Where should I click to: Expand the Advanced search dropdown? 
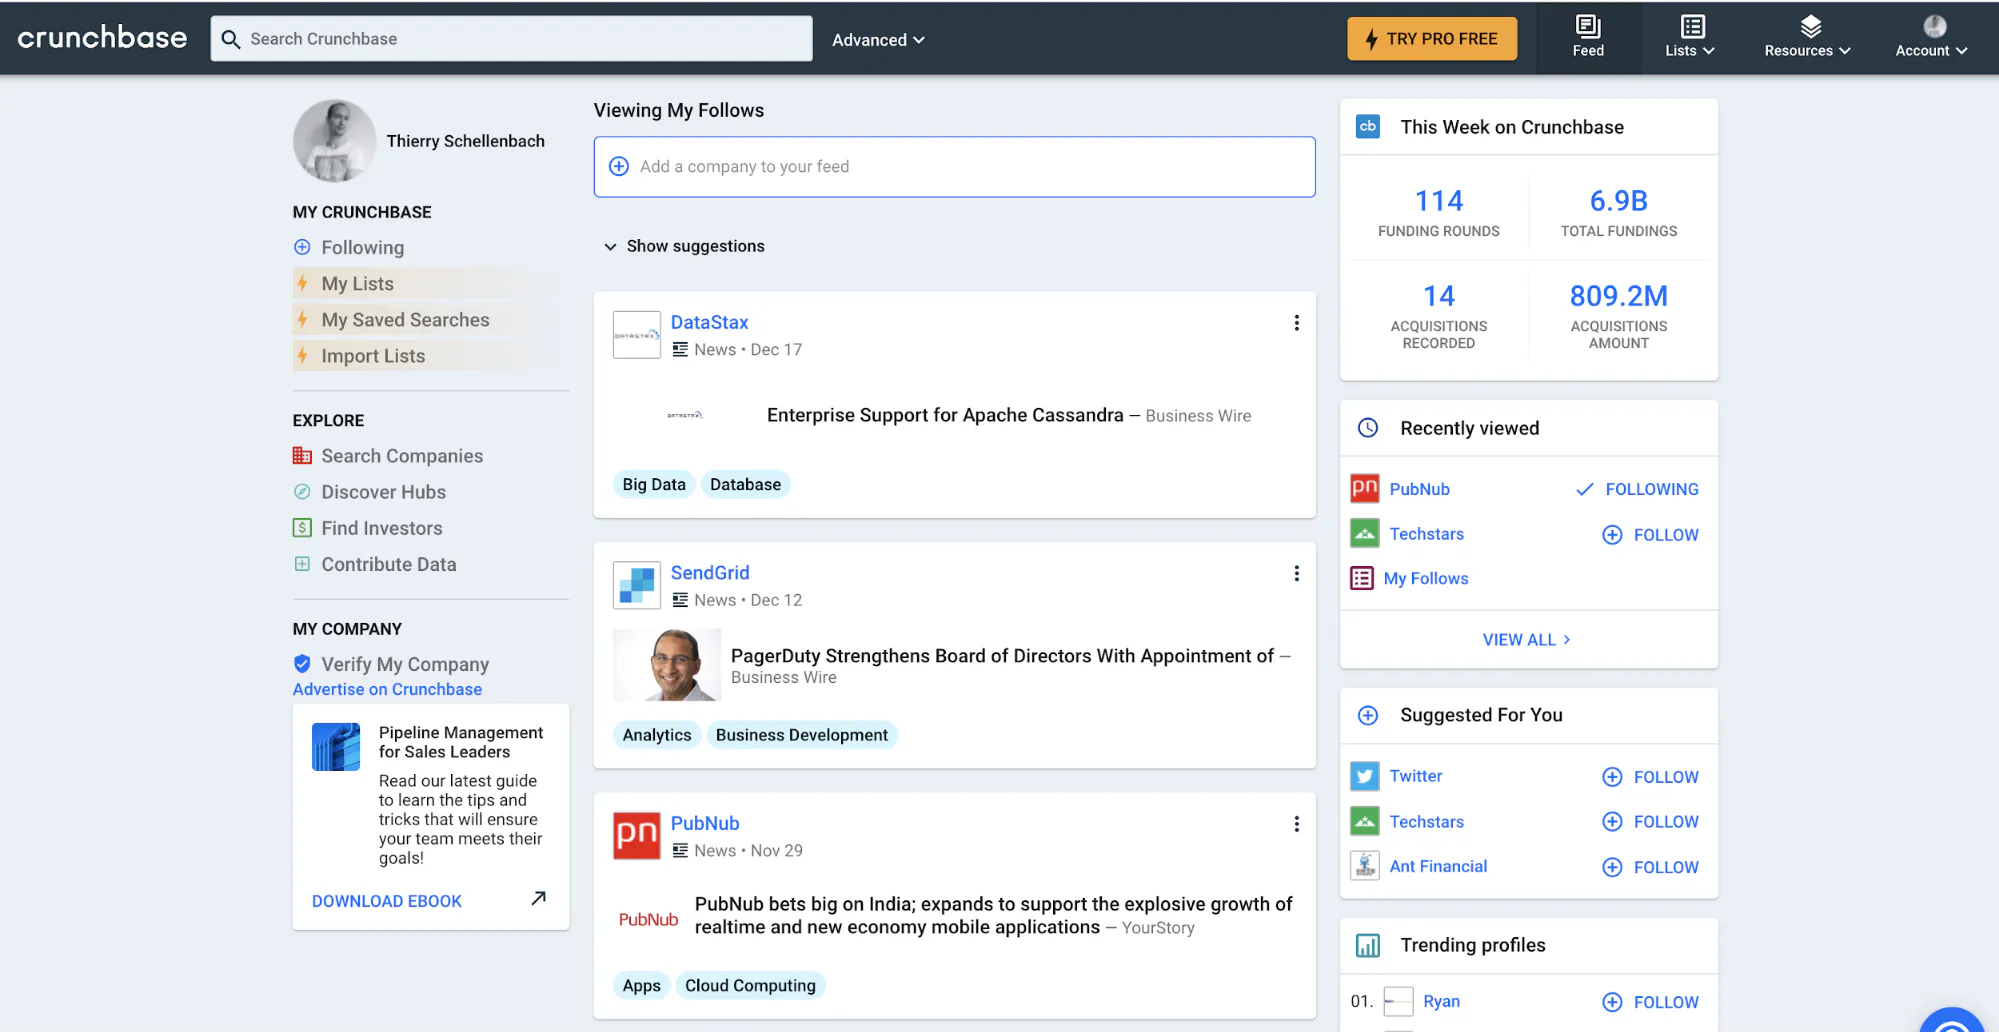tap(878, 40)
